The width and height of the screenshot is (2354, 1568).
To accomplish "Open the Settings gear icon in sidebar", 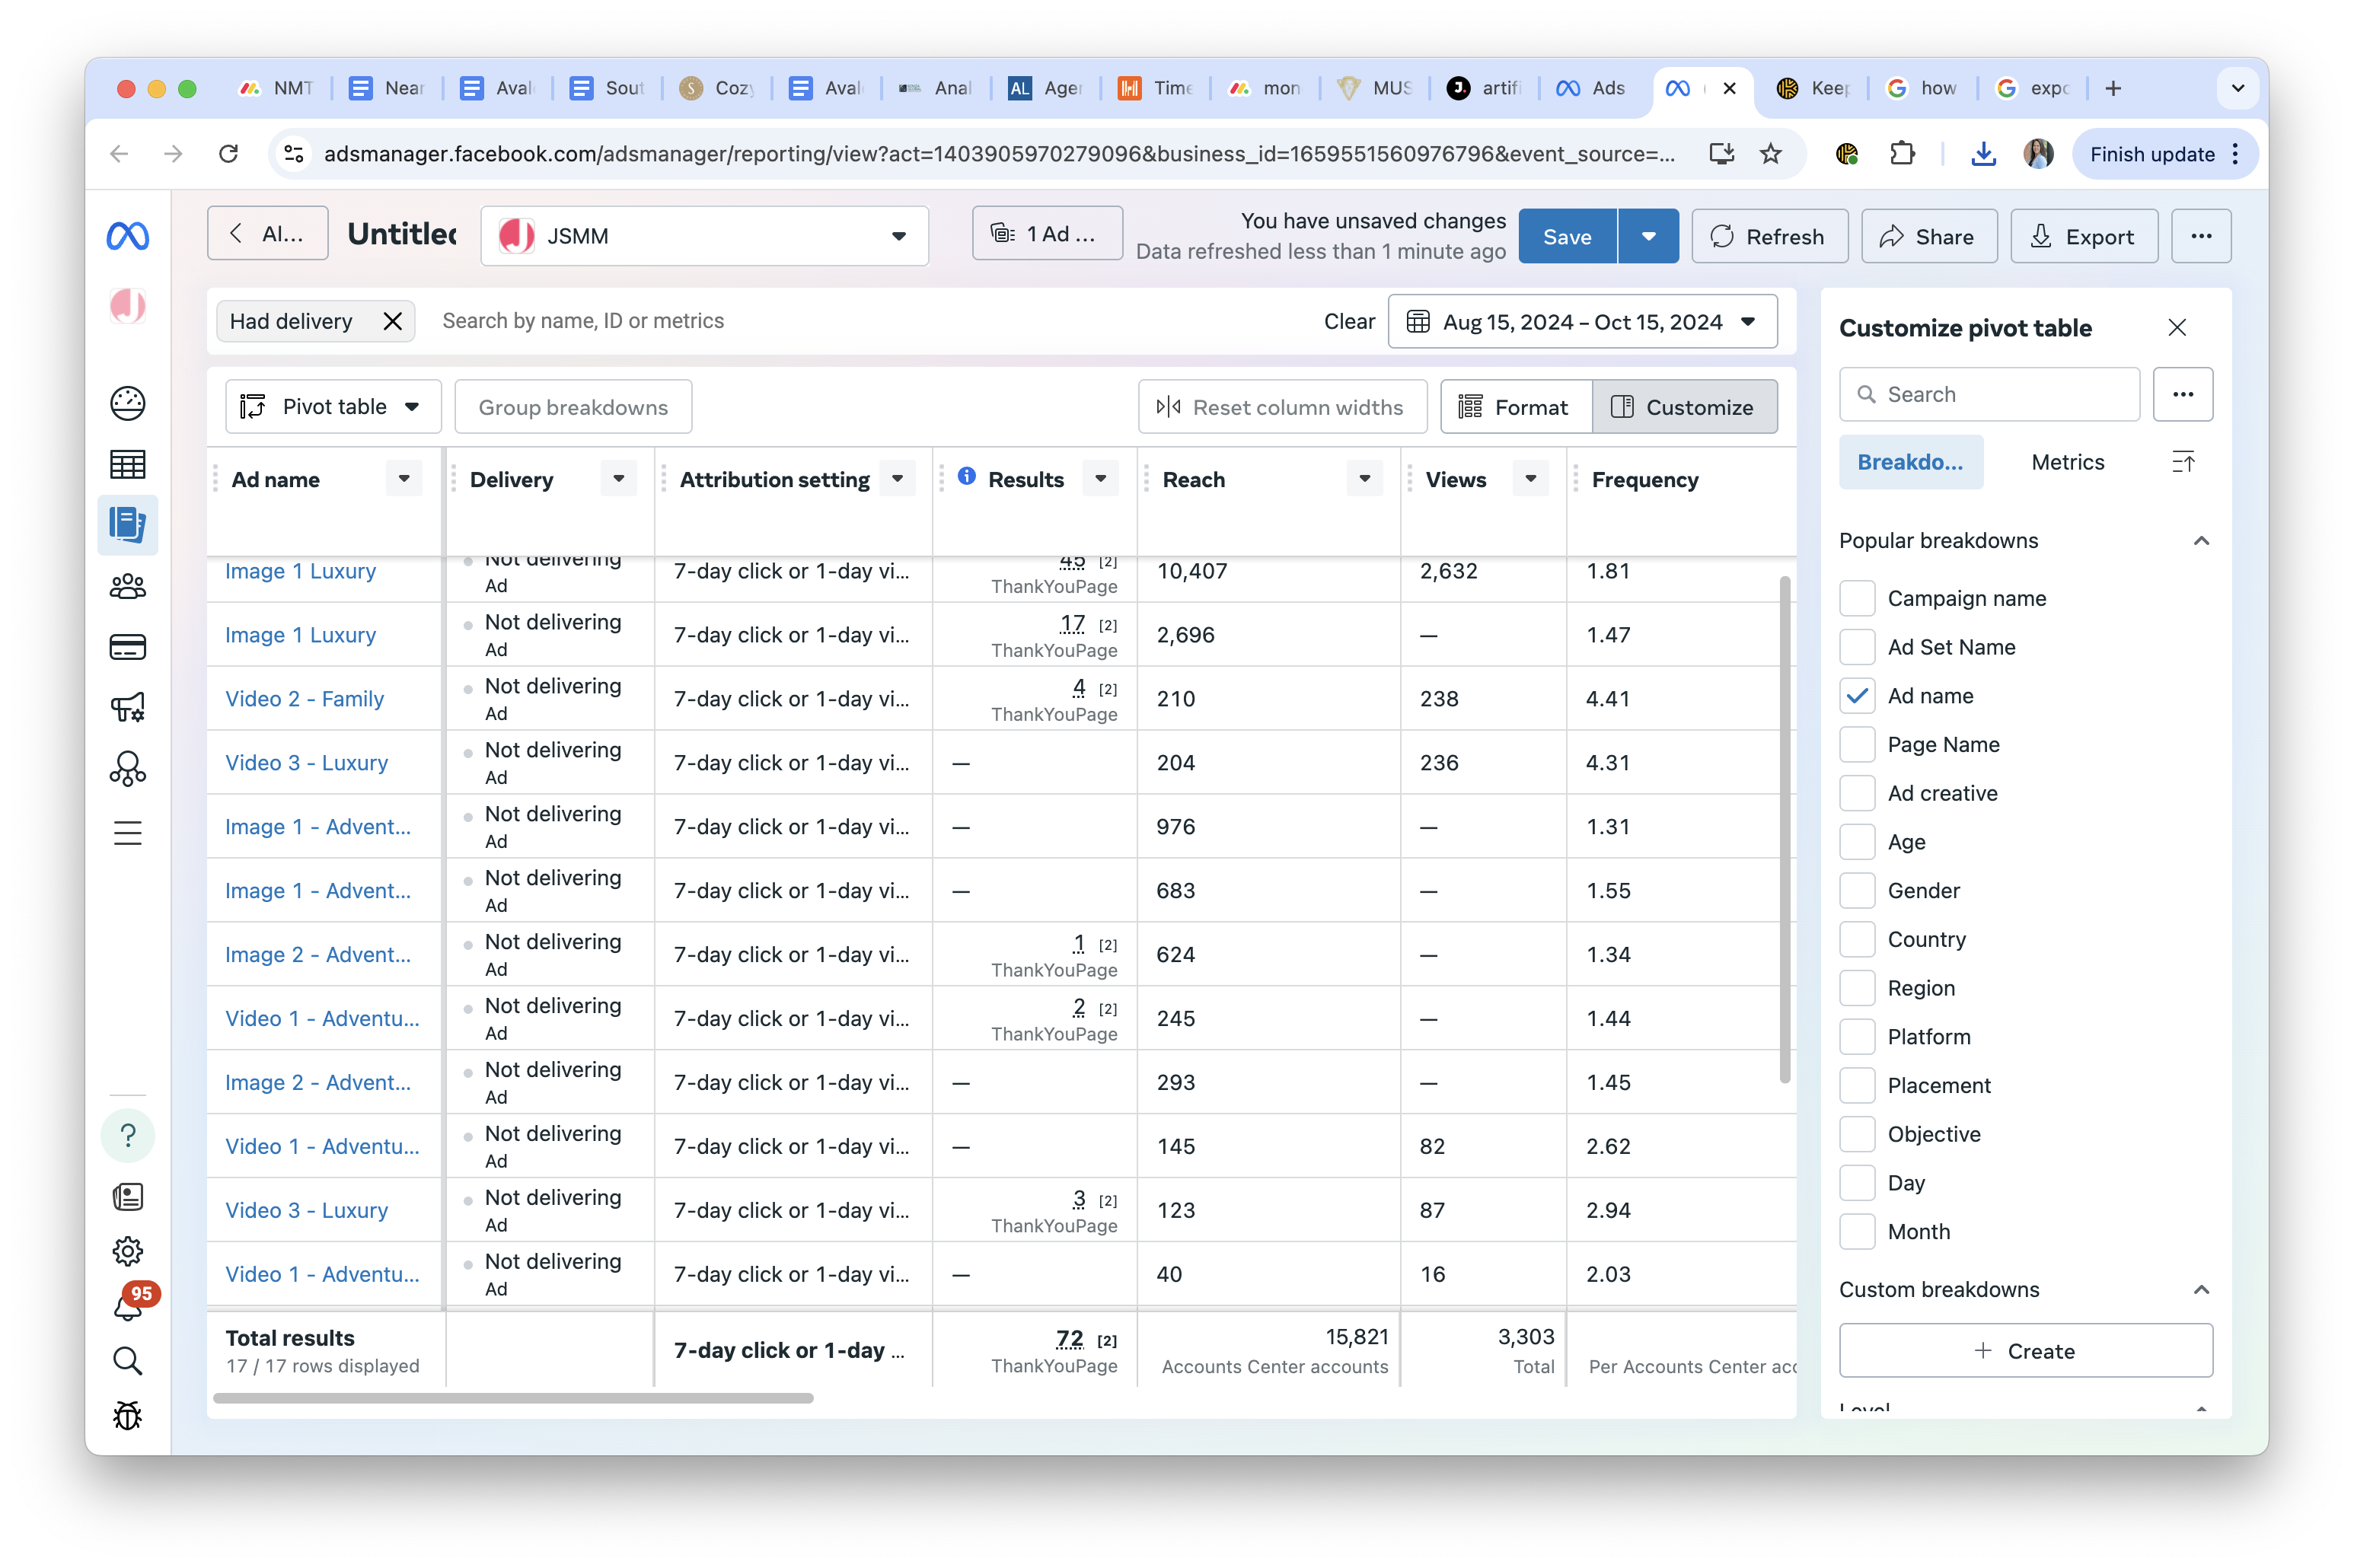I will pyautogui.click(x=128, y=1251).
